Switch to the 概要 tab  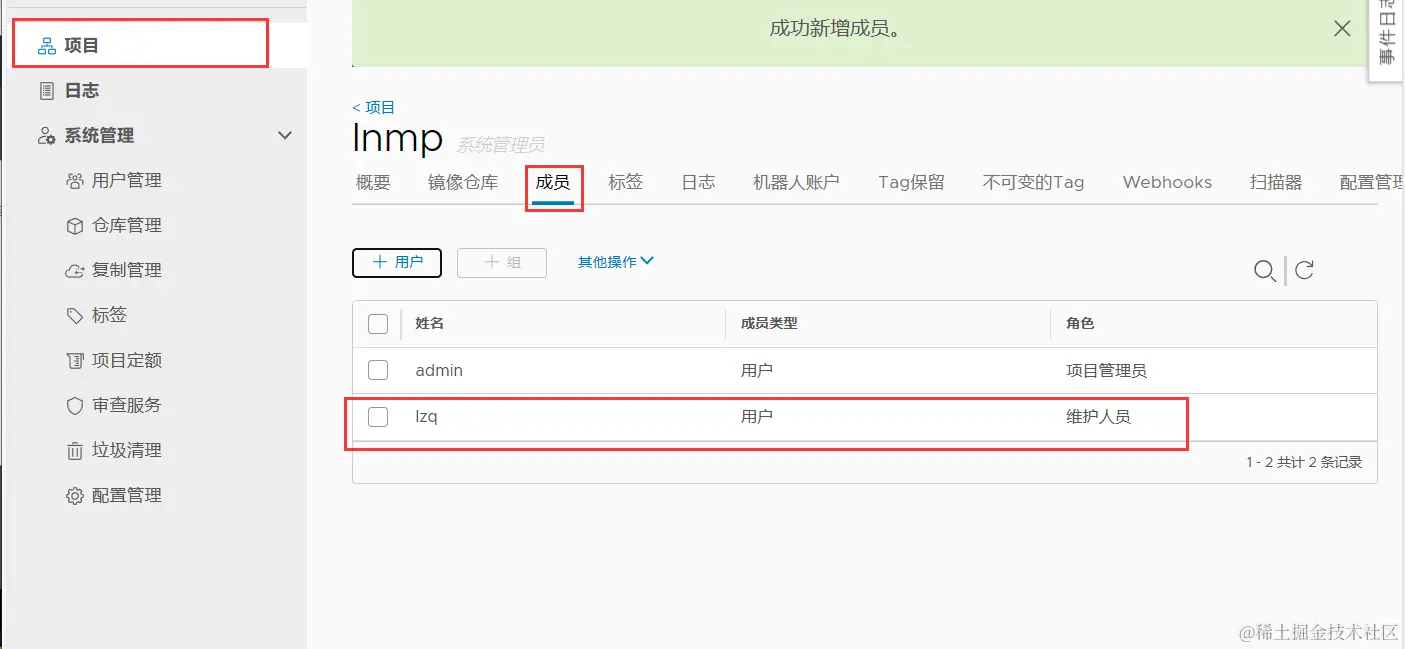pos(373,182)
